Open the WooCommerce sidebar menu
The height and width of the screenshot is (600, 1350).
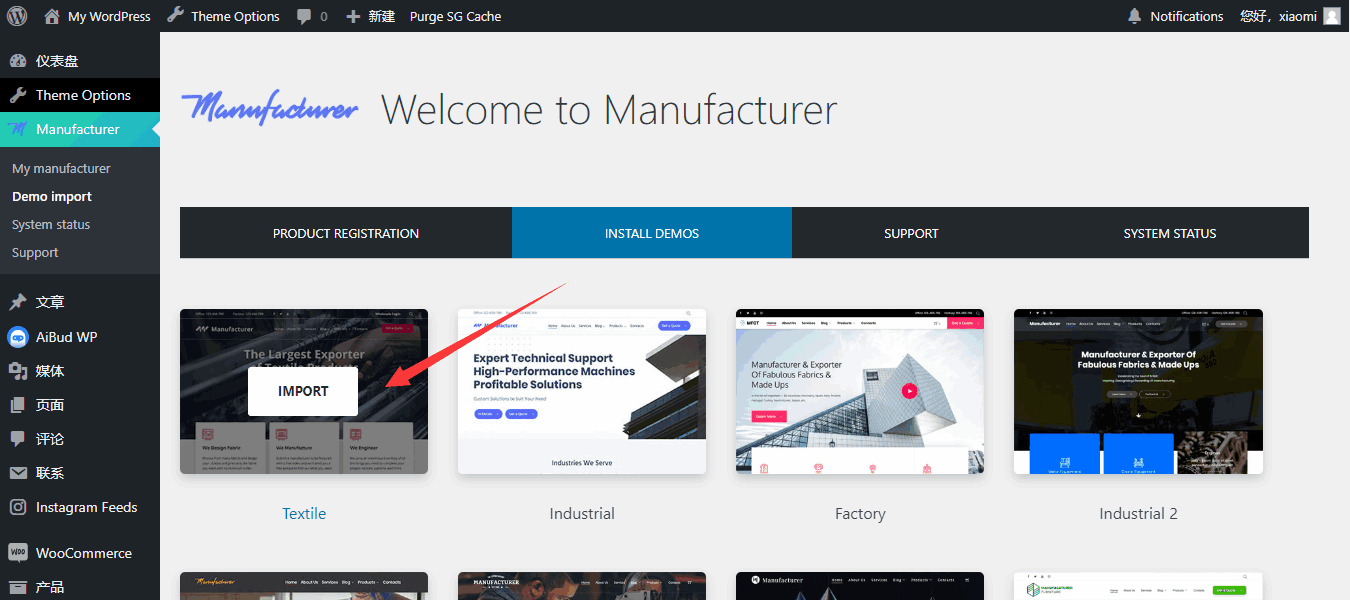pos(83,553)
